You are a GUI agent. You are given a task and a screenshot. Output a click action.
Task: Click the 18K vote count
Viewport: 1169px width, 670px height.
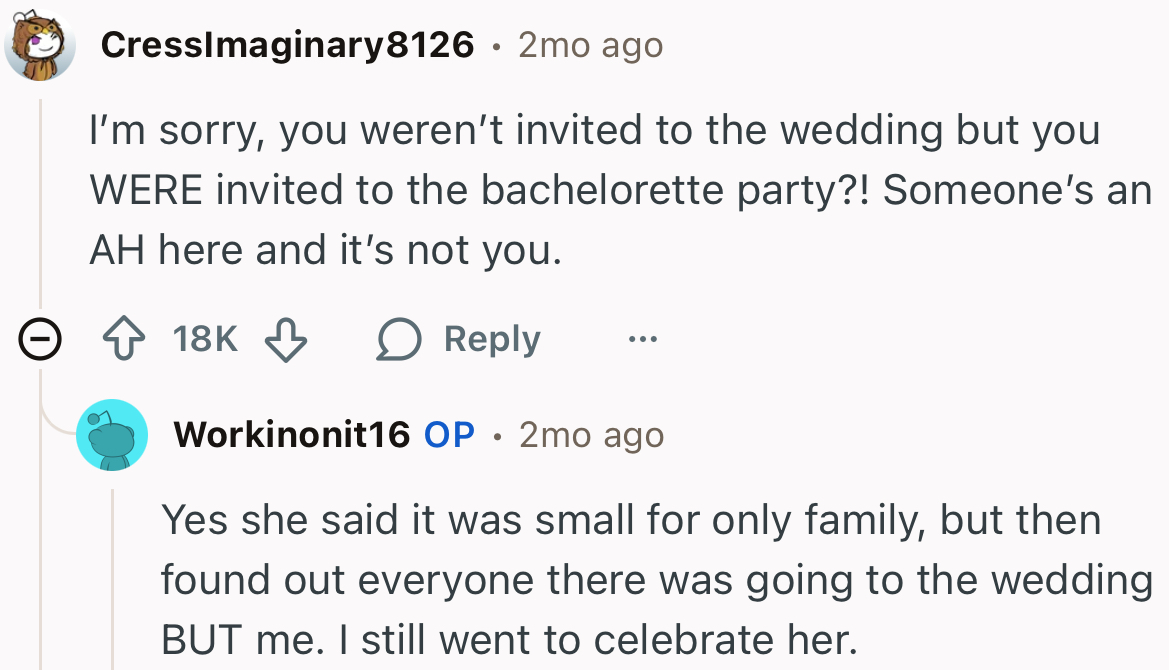(205, 340)
